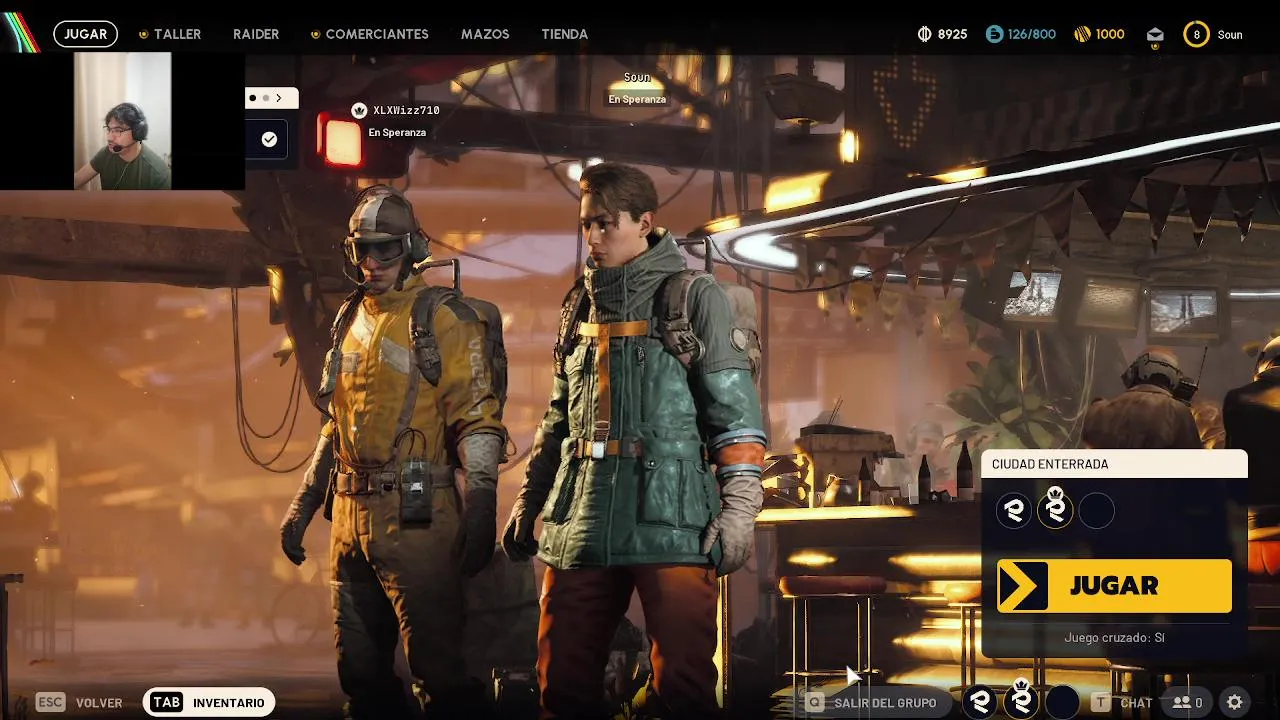Click the blue currency icon beside 126/800

point(994,34)
